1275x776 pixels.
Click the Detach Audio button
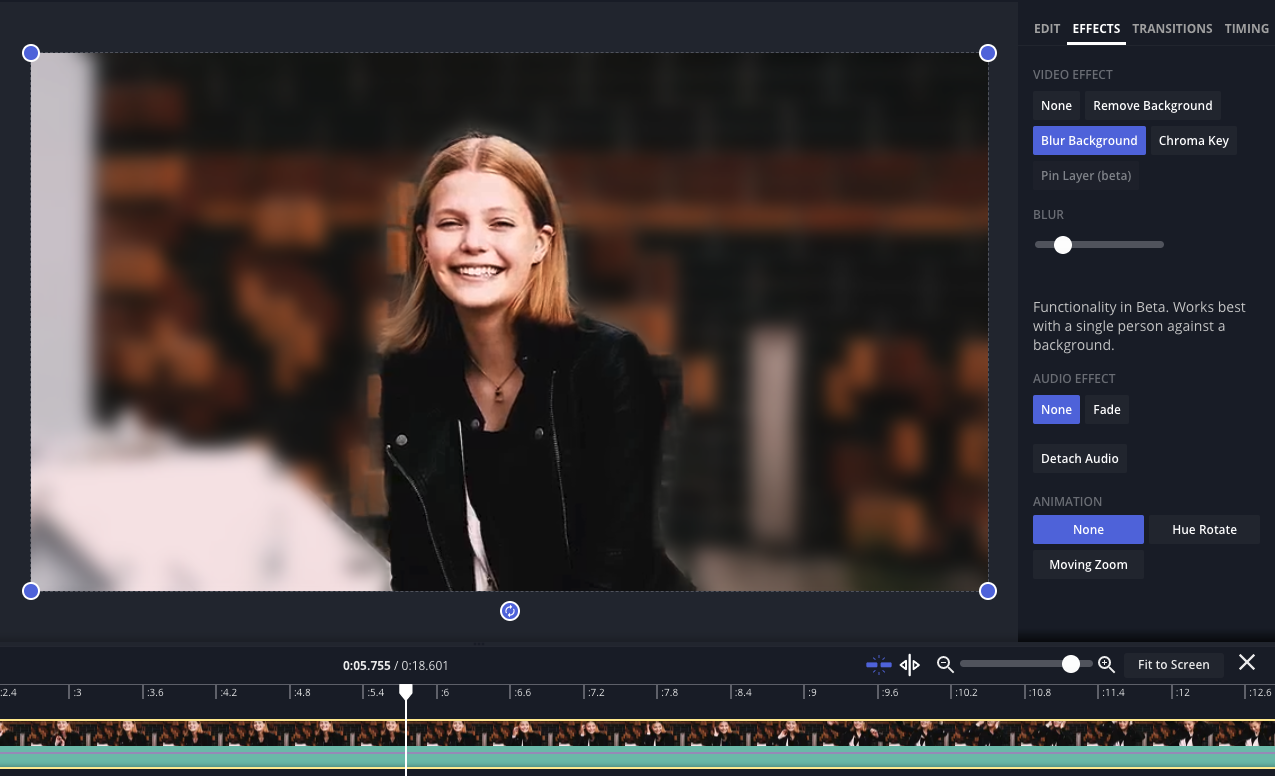[1080, 459]
